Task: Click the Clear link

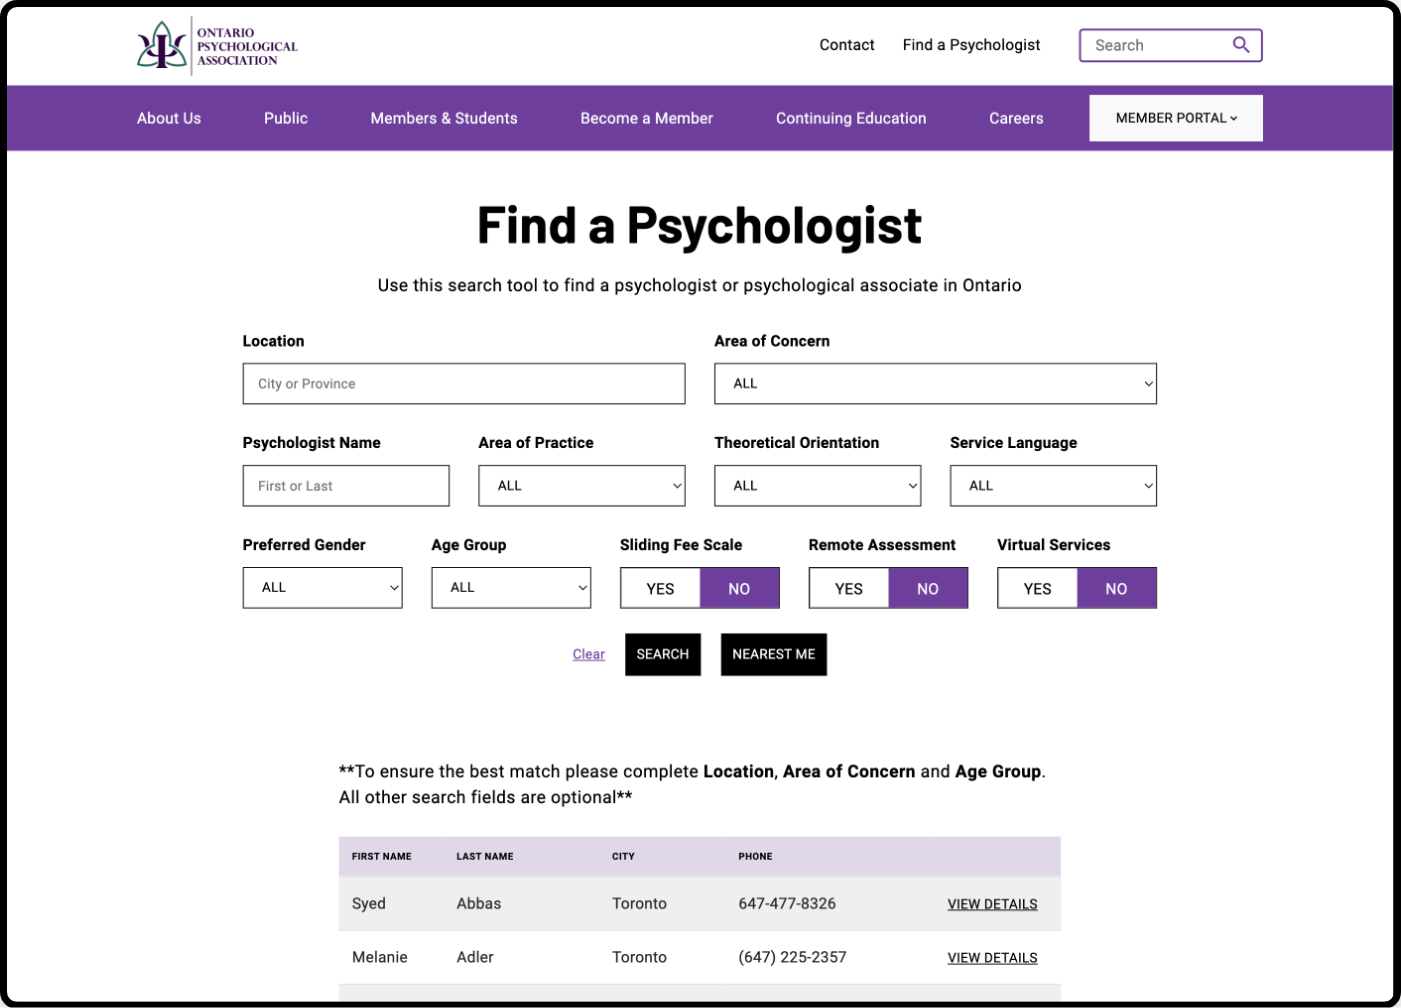Action: click(588, 654)
